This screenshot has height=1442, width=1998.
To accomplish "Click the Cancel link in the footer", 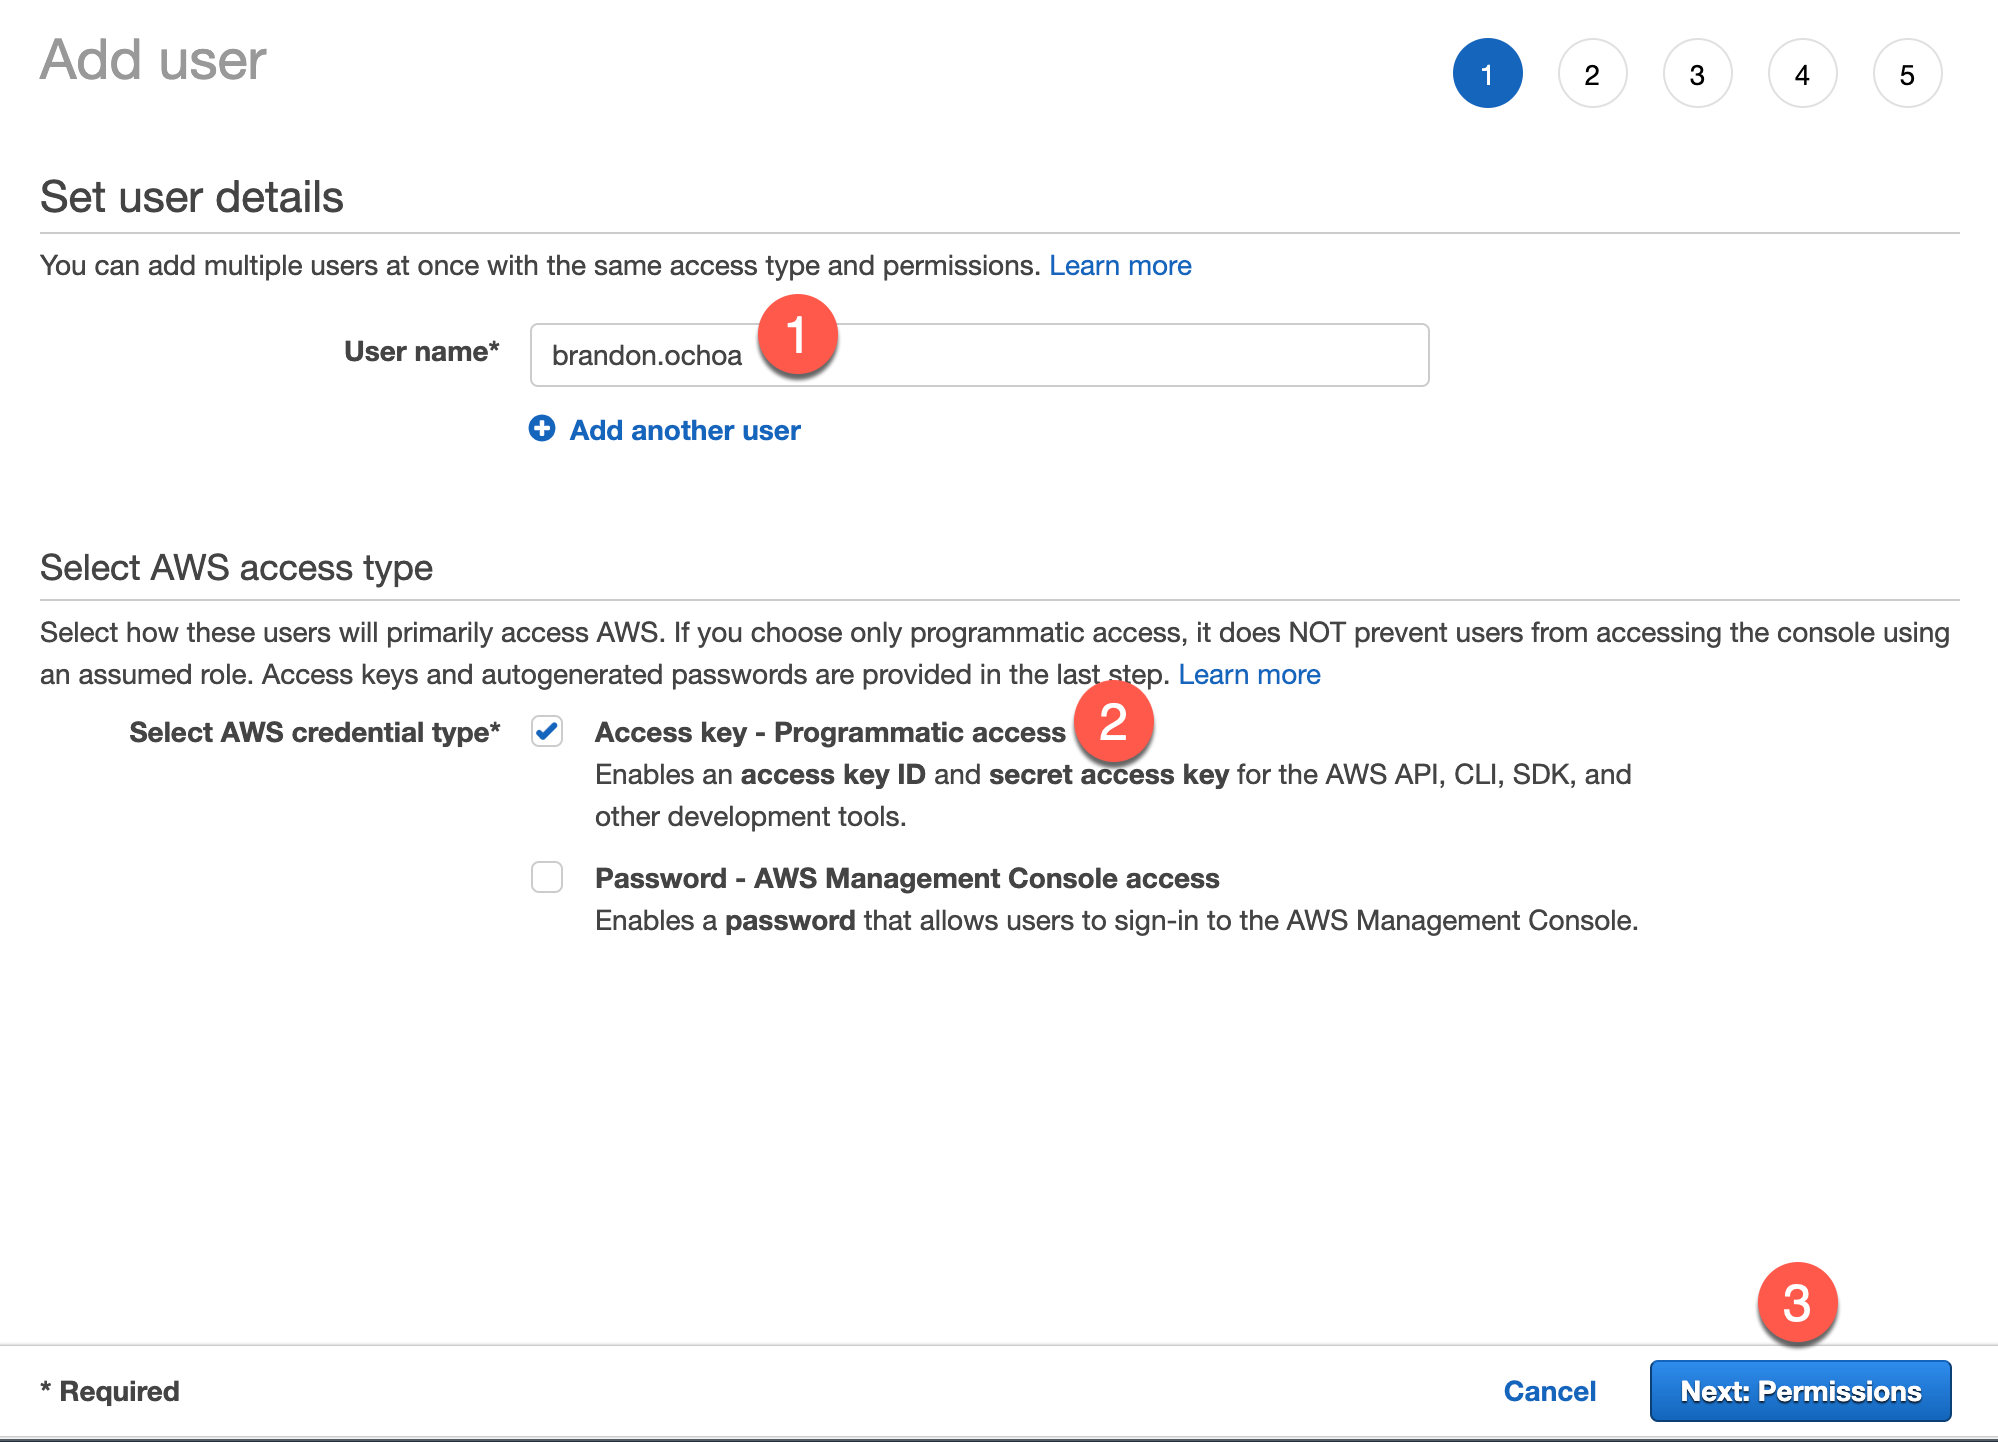I will coord(1548,1390).
